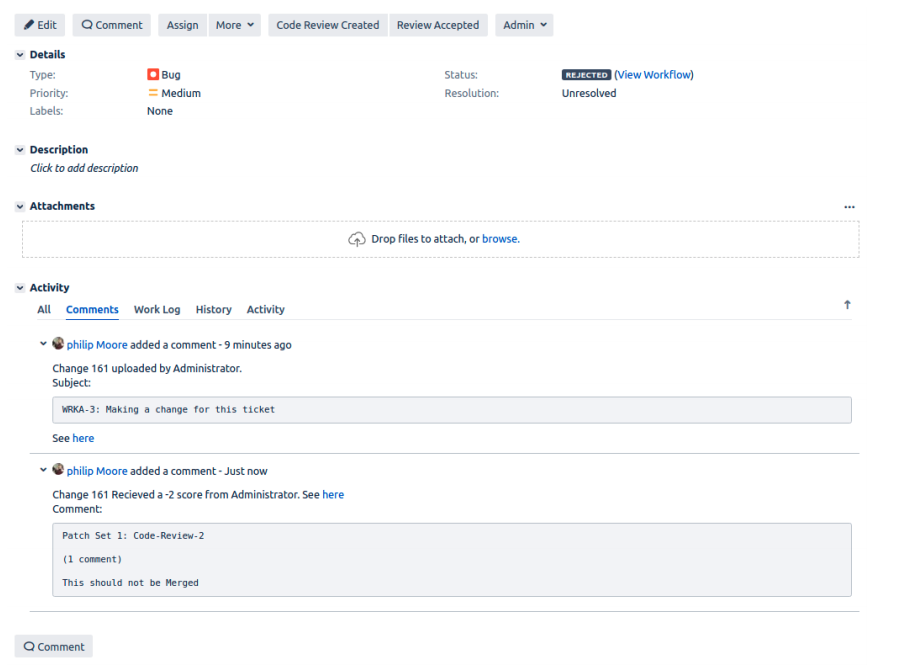Click the Bug type icon
This screenshot has width=900, height=669.
point(154,74)
